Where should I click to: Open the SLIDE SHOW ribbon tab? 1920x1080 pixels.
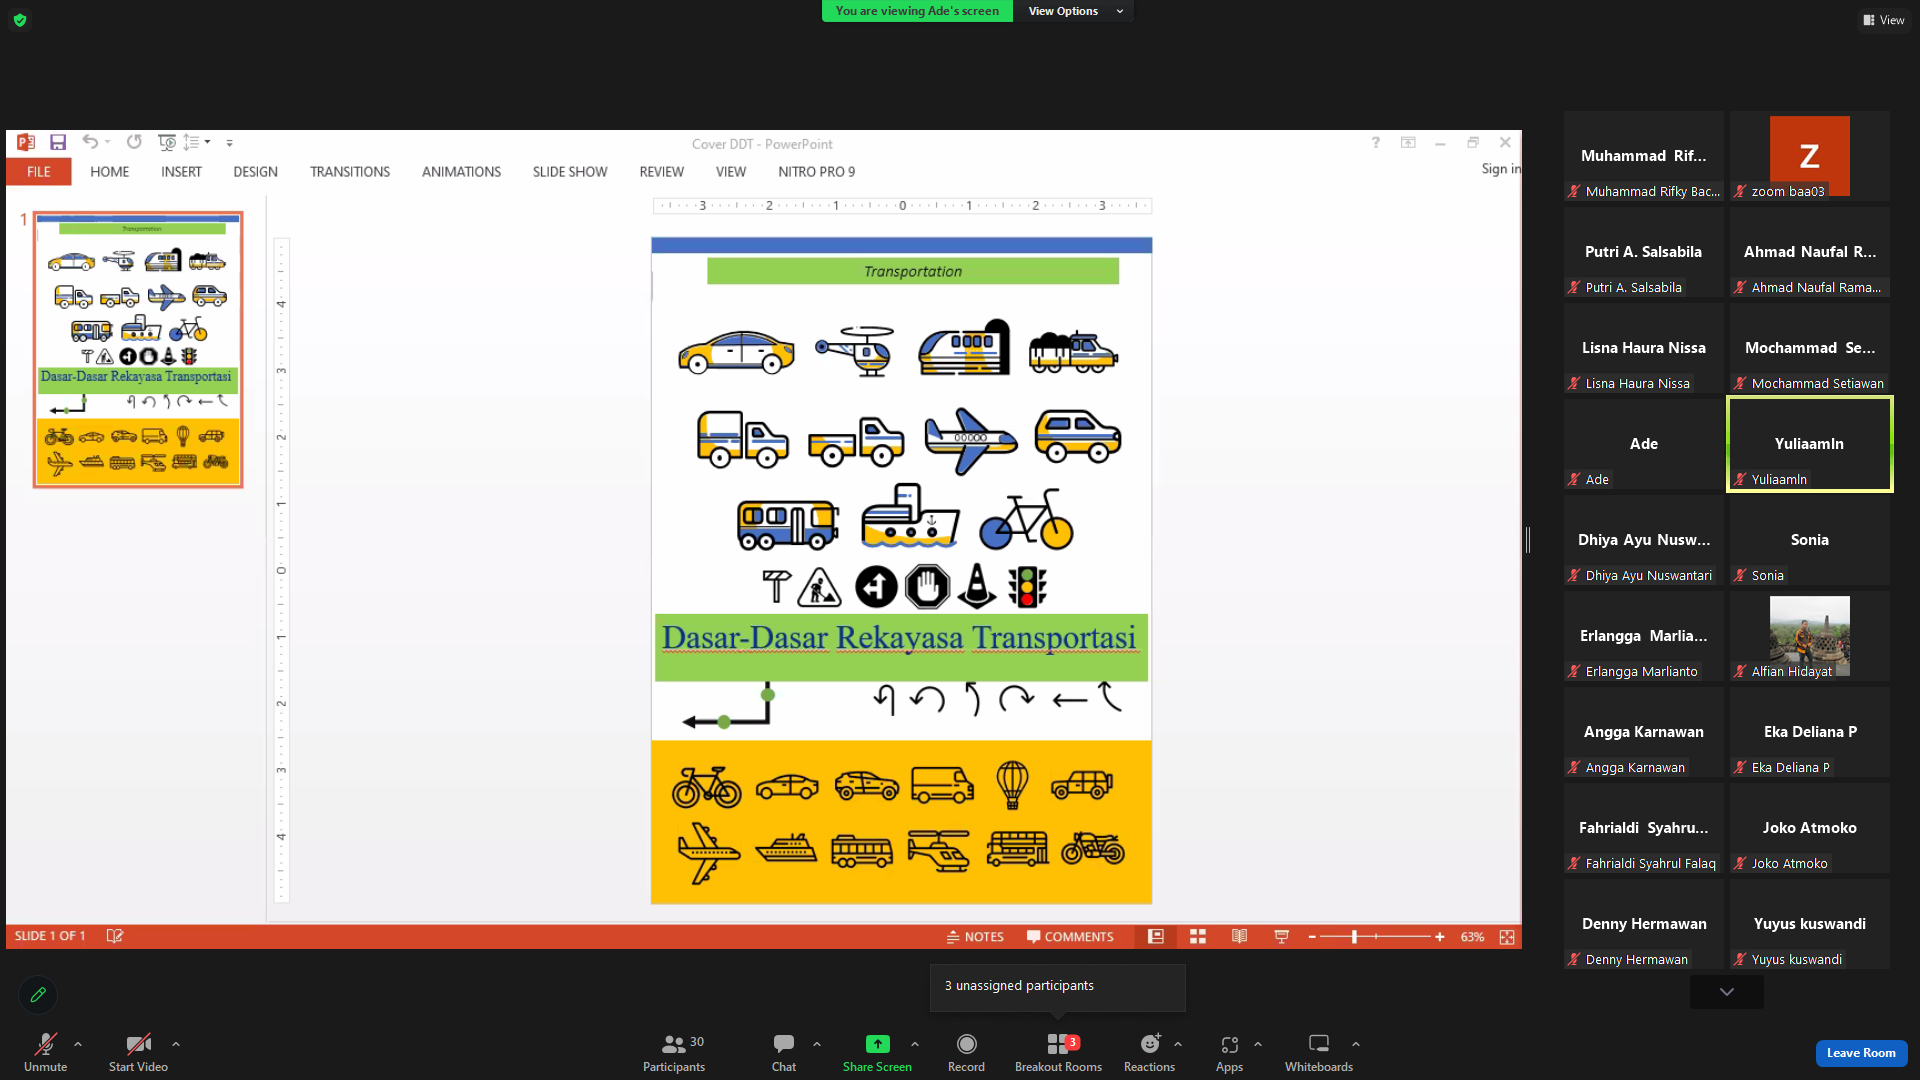(570, 172)
